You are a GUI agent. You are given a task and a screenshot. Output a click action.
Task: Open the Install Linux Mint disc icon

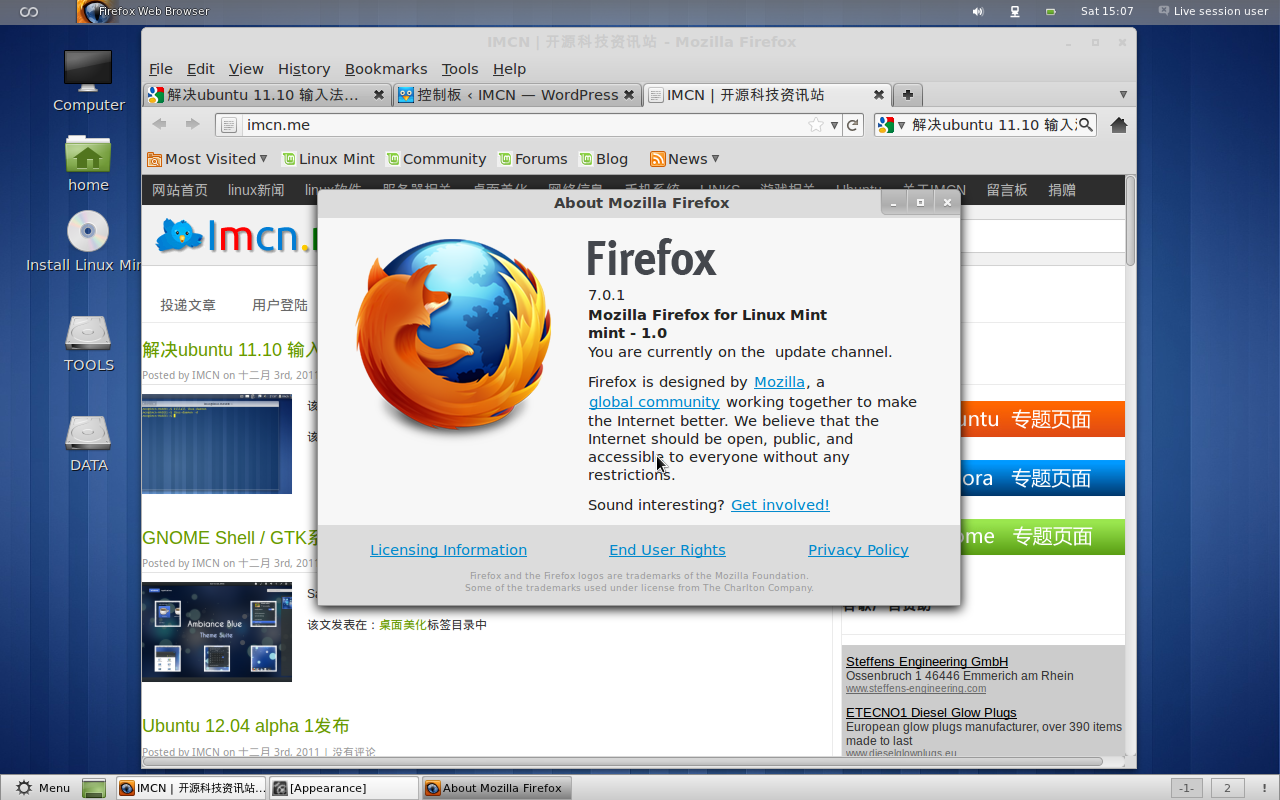[88, 231]
